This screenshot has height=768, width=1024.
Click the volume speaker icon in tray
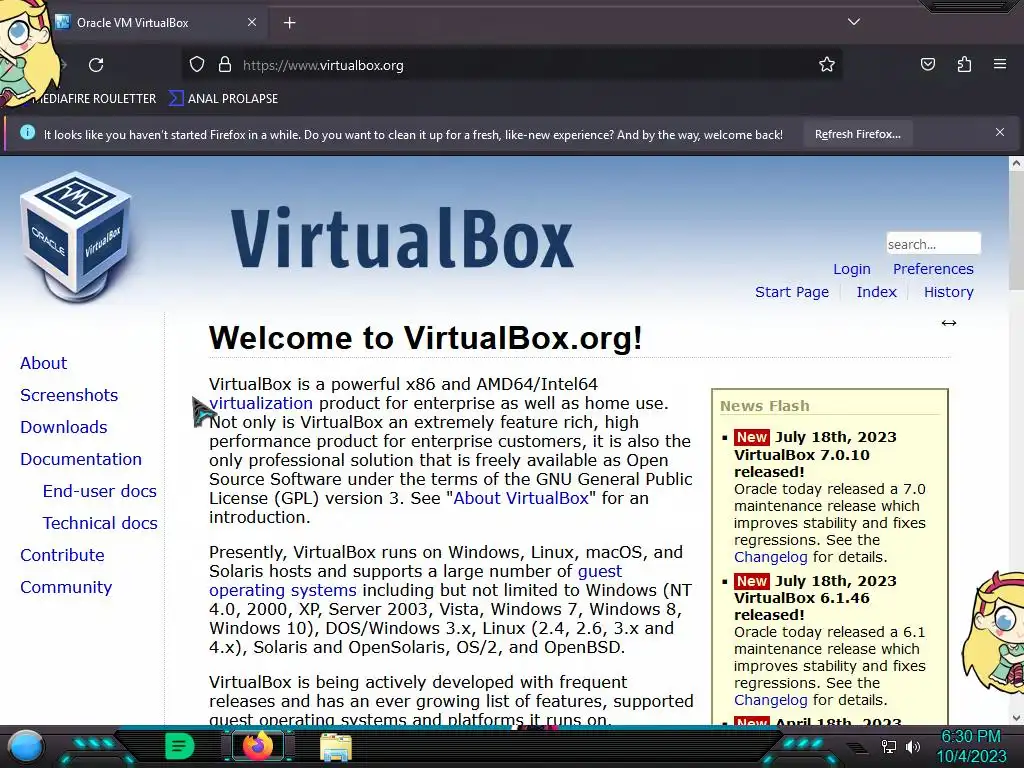[x=913, y=746]
